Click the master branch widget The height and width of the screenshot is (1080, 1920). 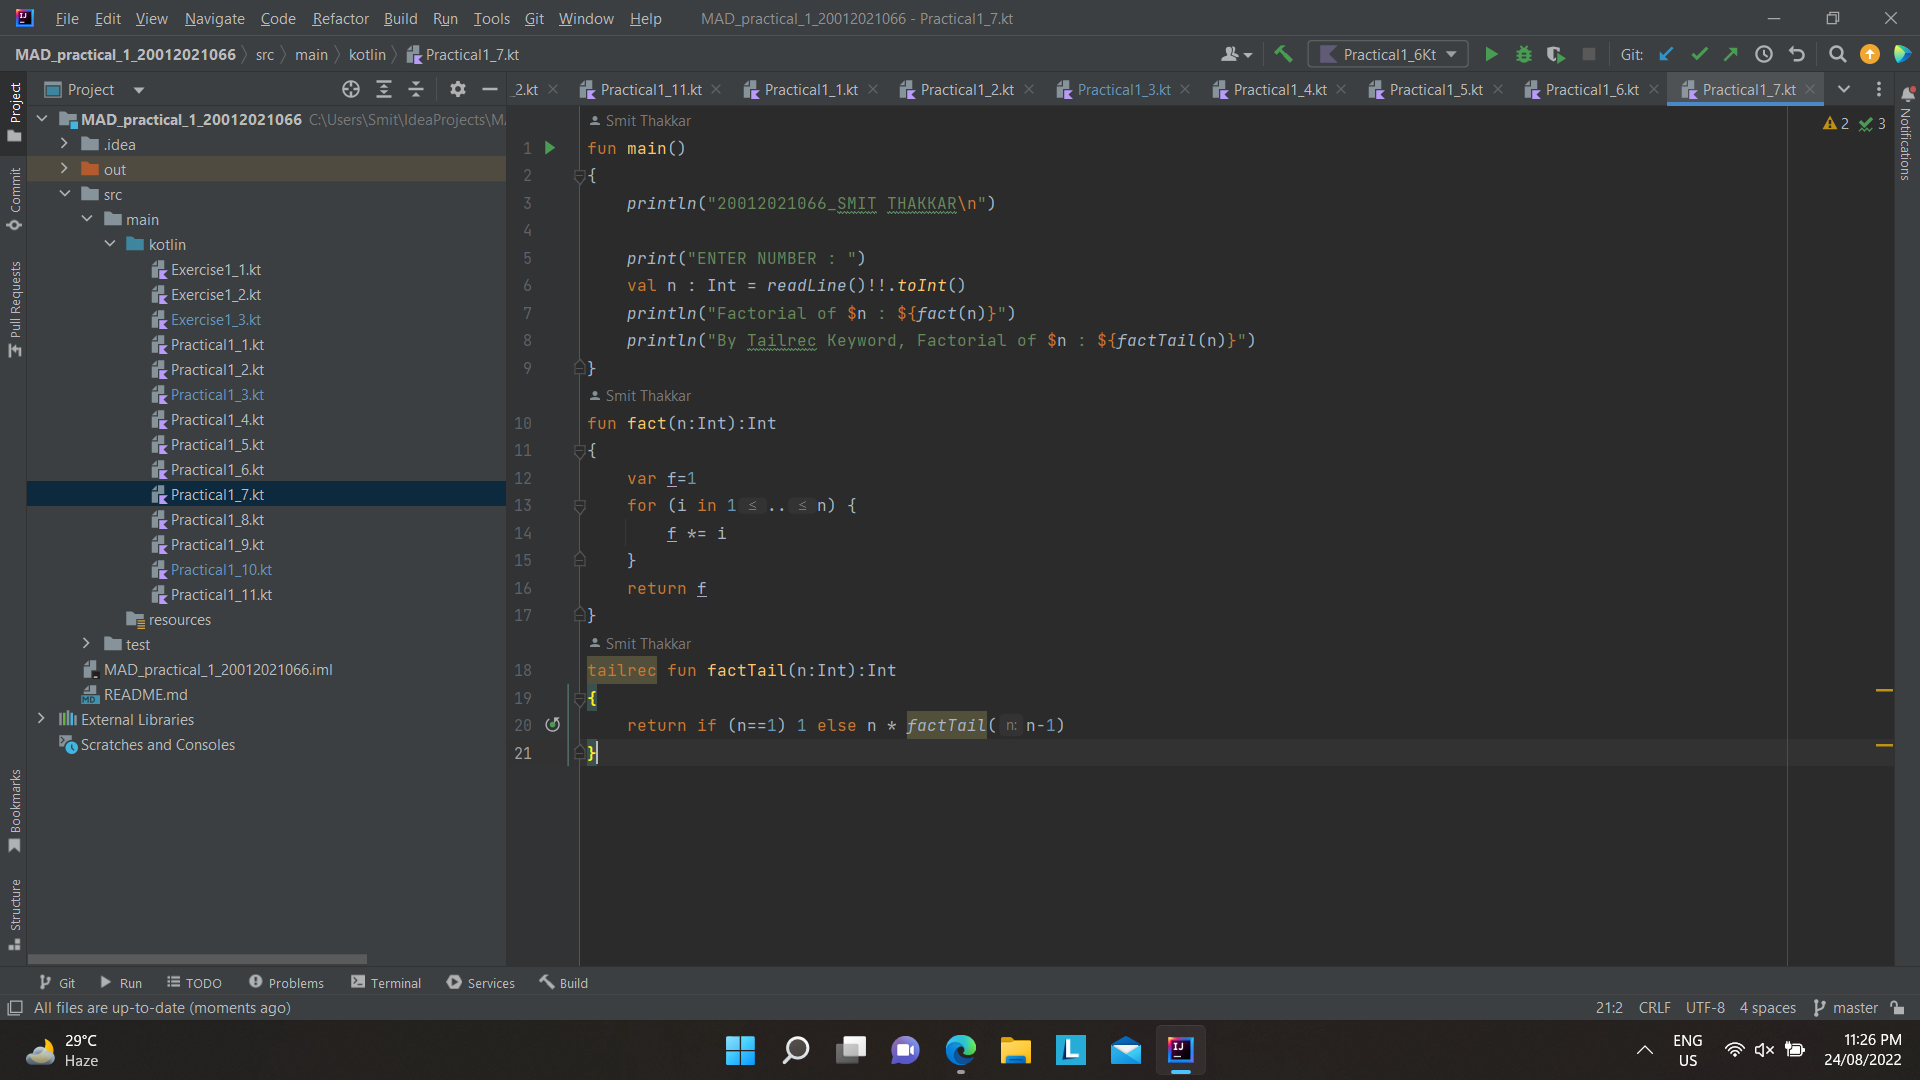1846,1008
